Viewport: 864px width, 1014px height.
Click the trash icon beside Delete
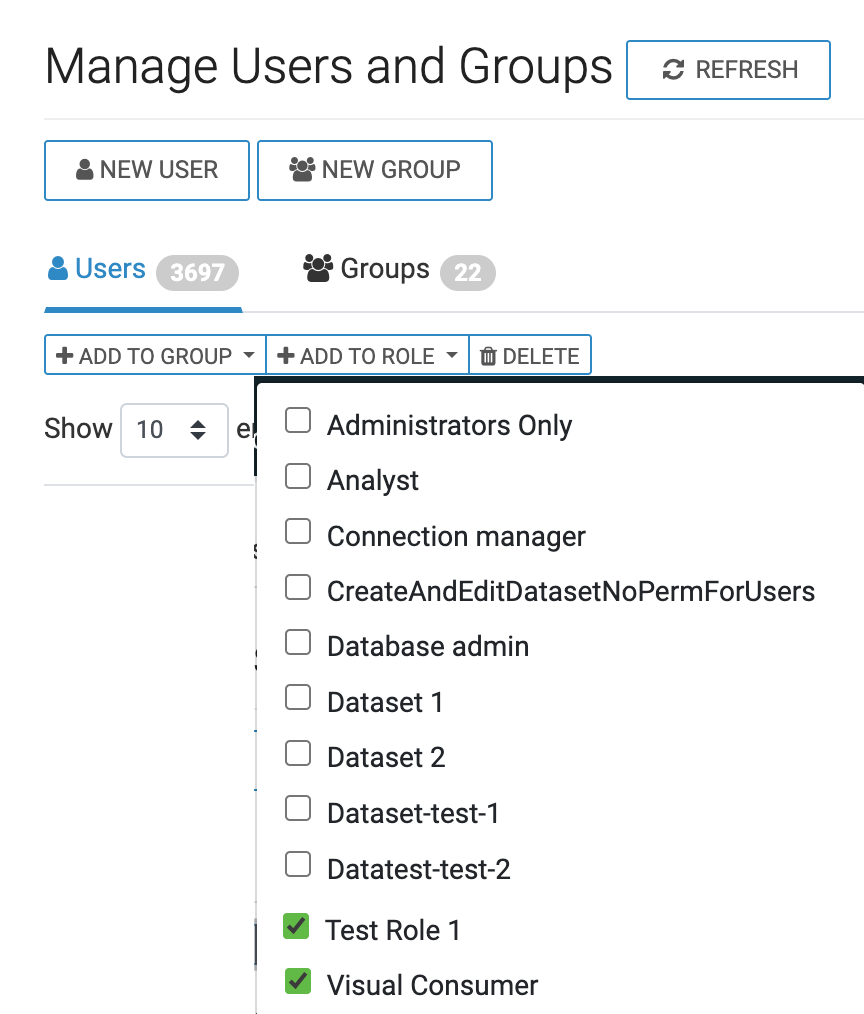coord(488,356)
